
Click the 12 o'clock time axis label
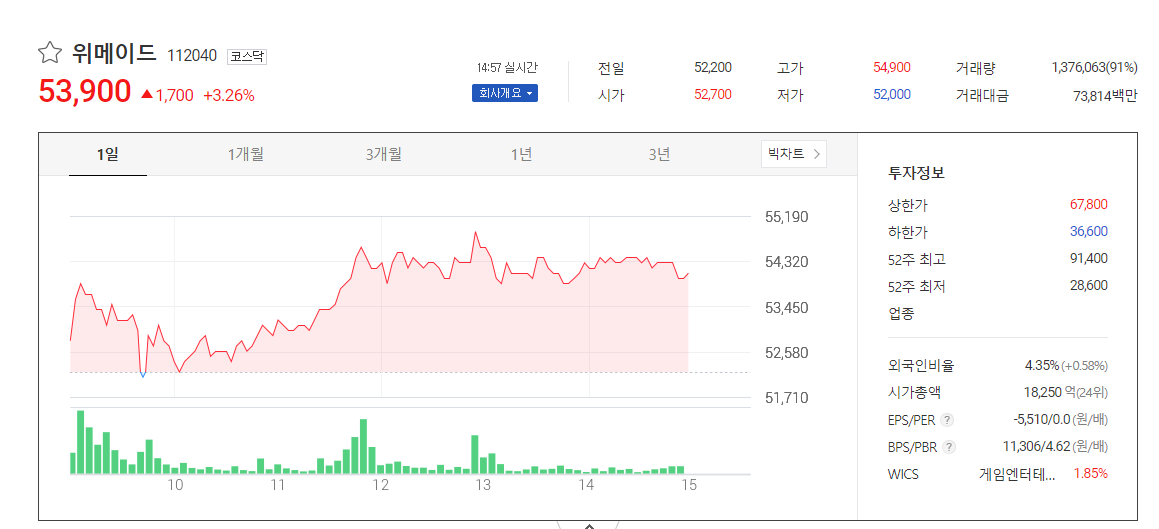(x=381, y=485)
